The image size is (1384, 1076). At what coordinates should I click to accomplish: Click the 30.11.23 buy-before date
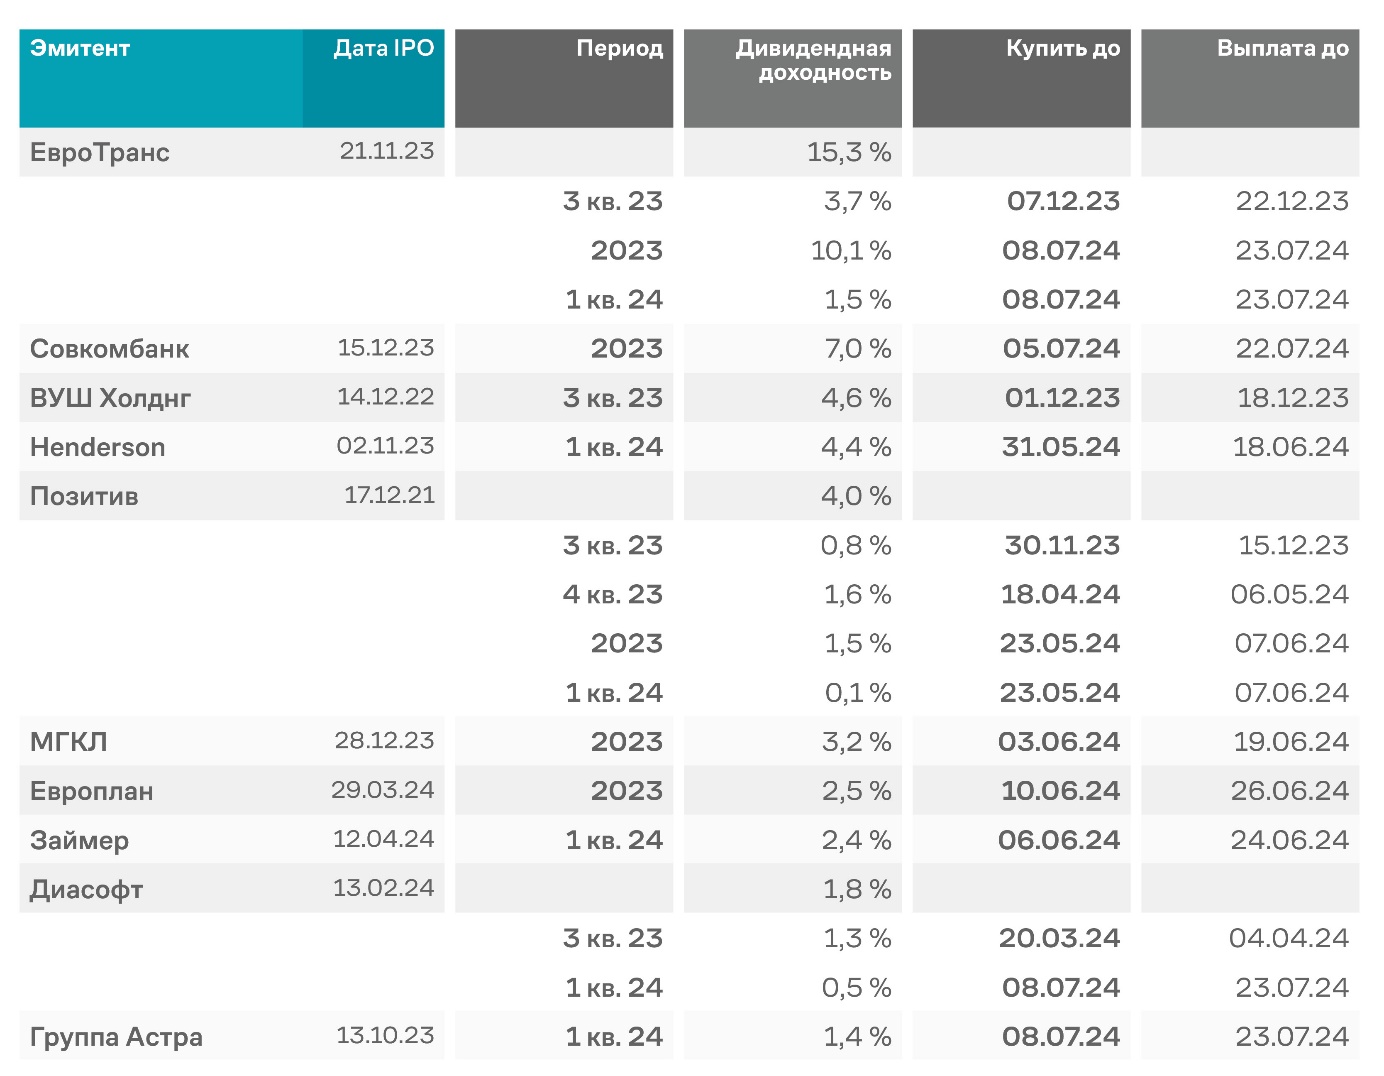[x=1063, y=545]
